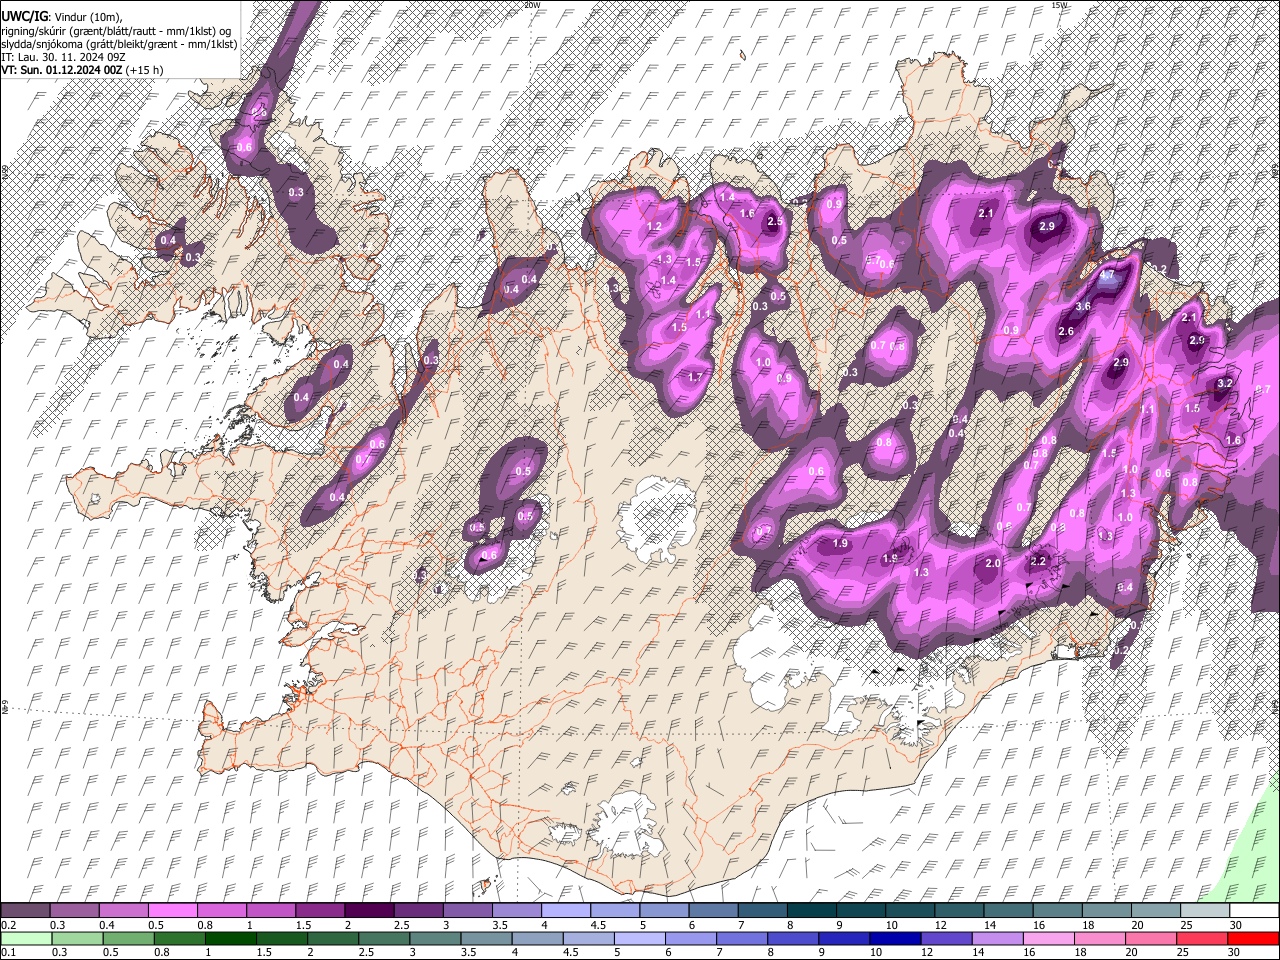Click the 20W longitude label at the top edge
1280x960 pixels.
click(x=531, y=5)
